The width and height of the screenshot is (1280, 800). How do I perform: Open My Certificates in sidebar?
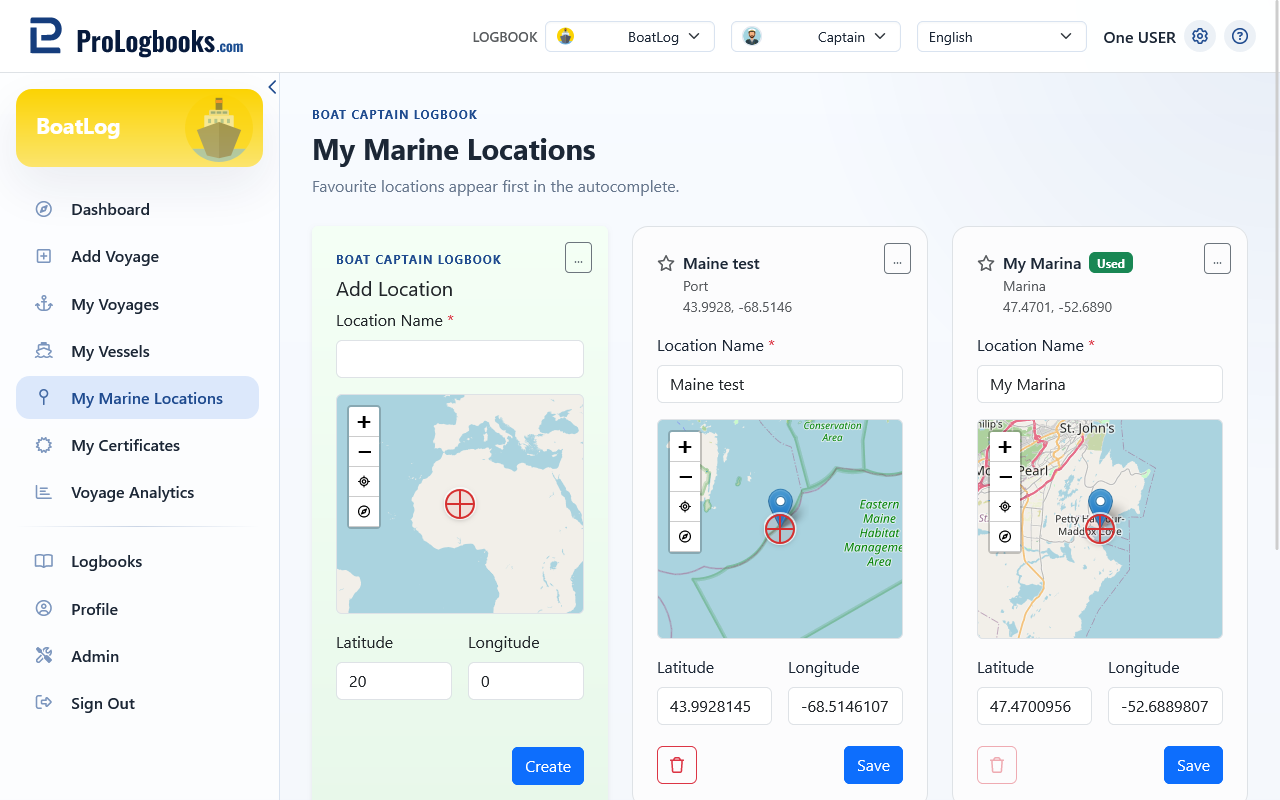click(x=137, y=445)
